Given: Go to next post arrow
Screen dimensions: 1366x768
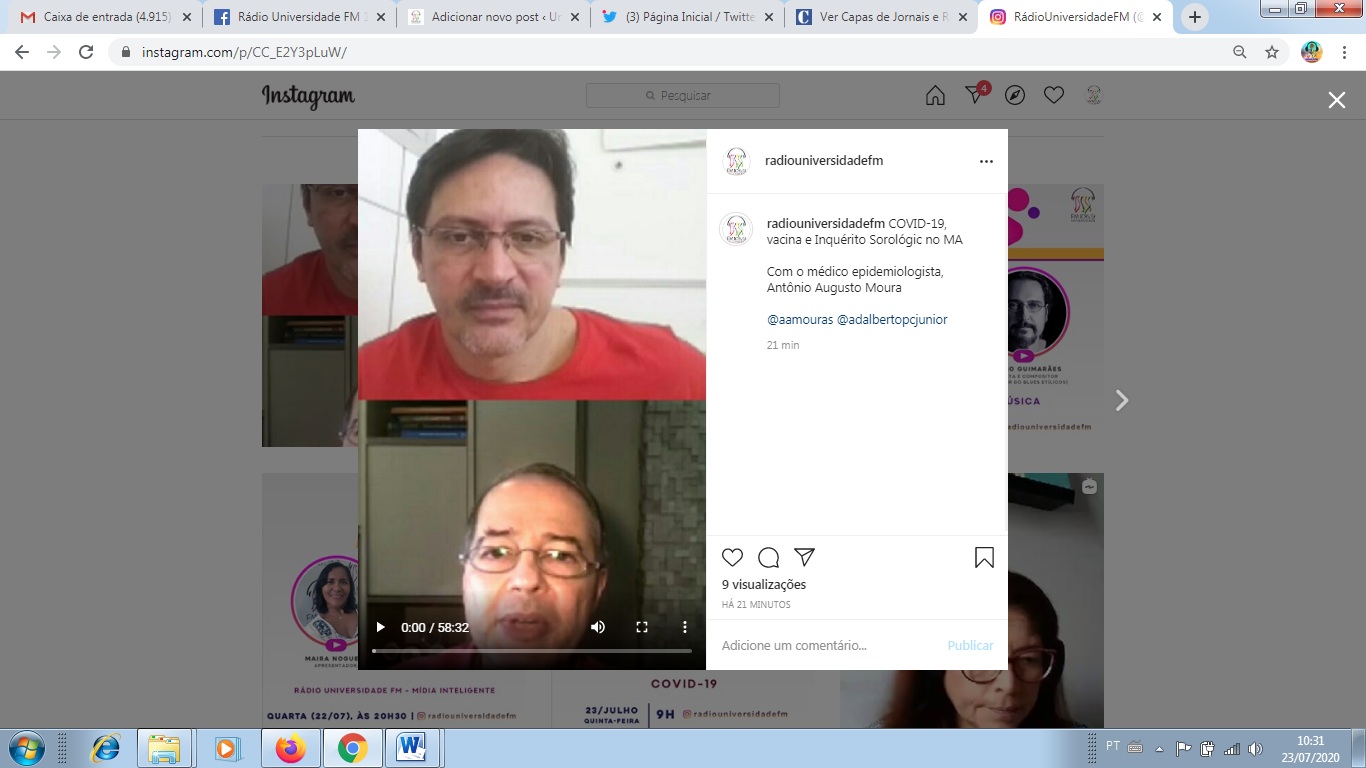Looking at the screenshot, I should 1122,400.
